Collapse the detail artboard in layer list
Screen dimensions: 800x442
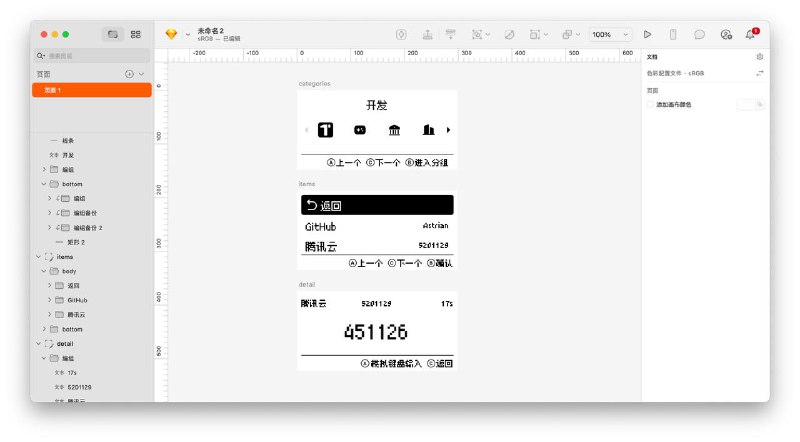pyautogui.click(x=38, y=343)
